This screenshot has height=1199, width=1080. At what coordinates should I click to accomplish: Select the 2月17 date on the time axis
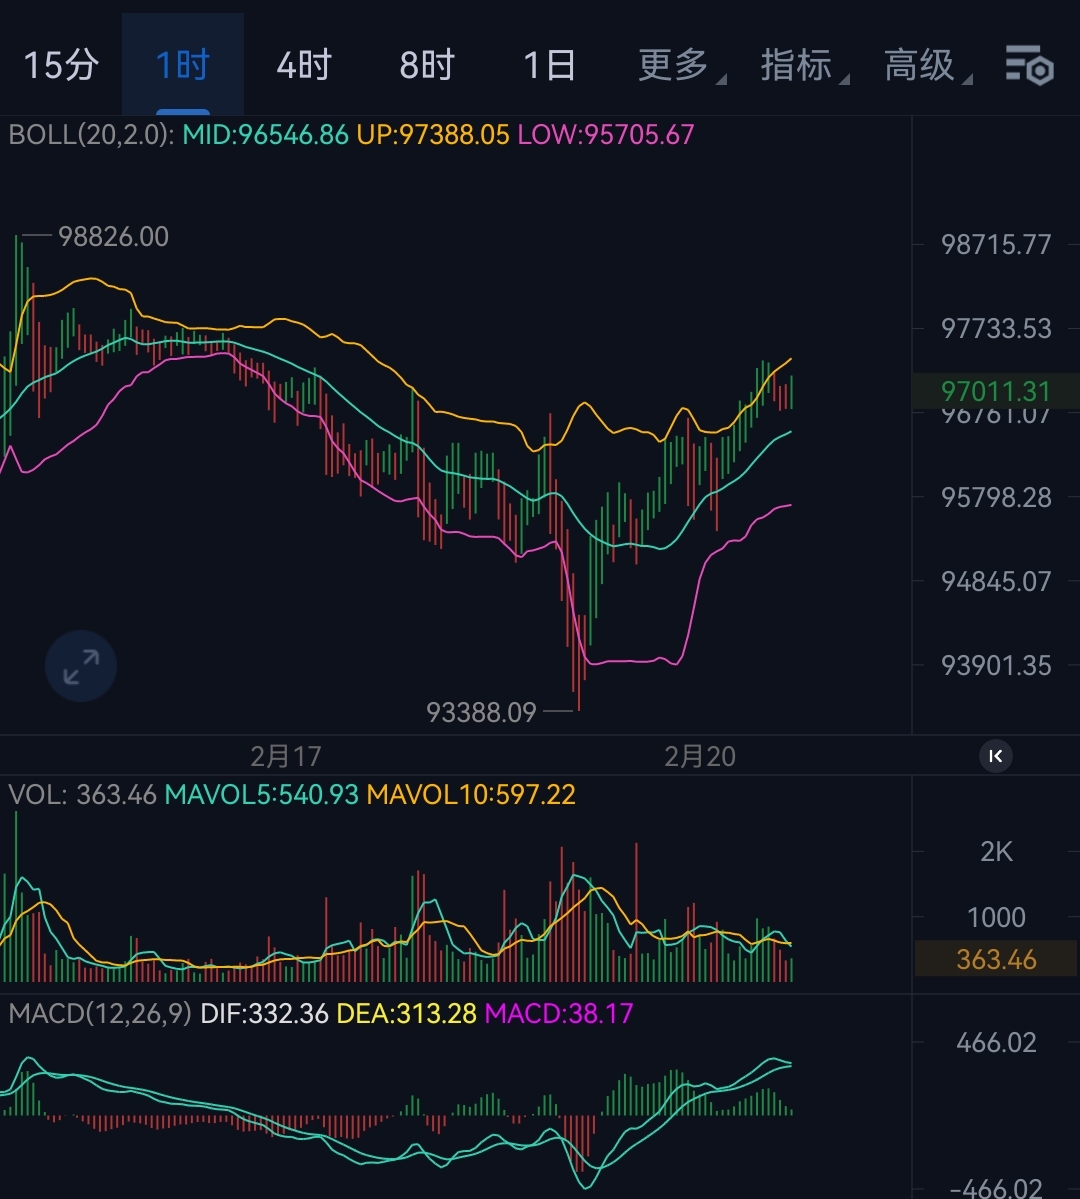[285, 756]
